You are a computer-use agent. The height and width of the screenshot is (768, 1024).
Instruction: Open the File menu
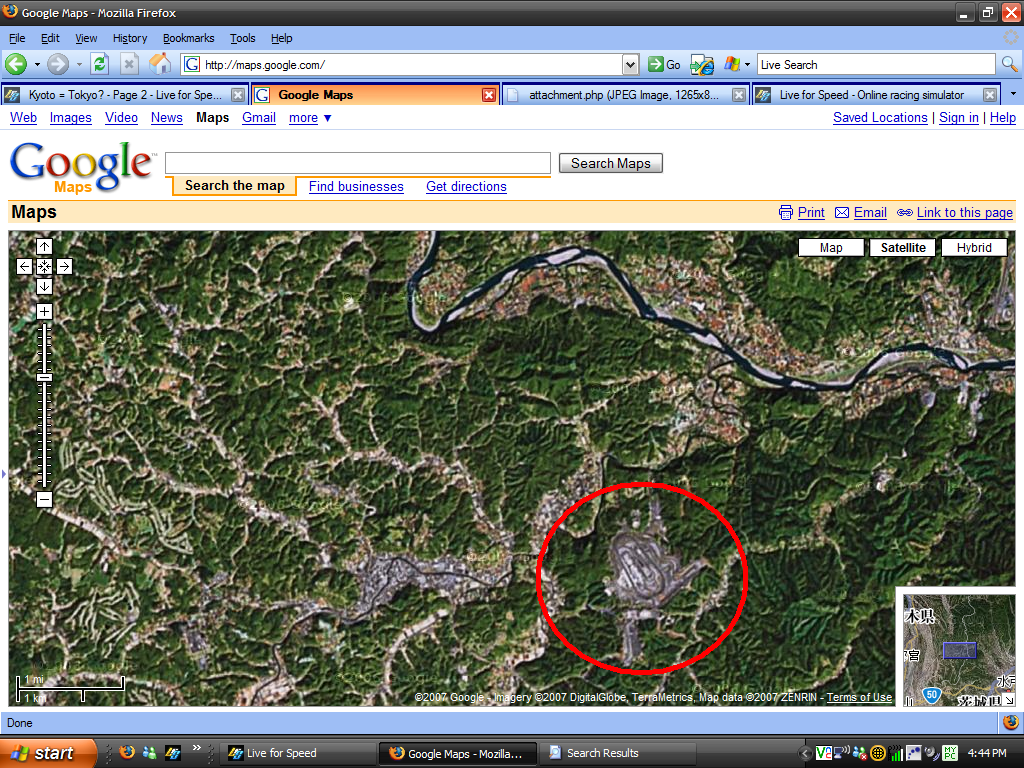17,39
